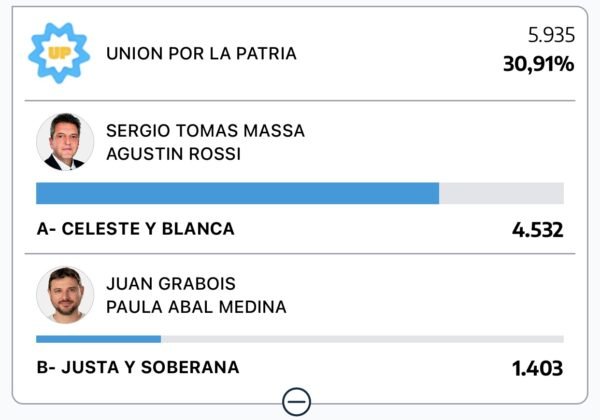Click the 1.403 votes count
Viewport: 600px width, 420px height.
coord(537,369)
